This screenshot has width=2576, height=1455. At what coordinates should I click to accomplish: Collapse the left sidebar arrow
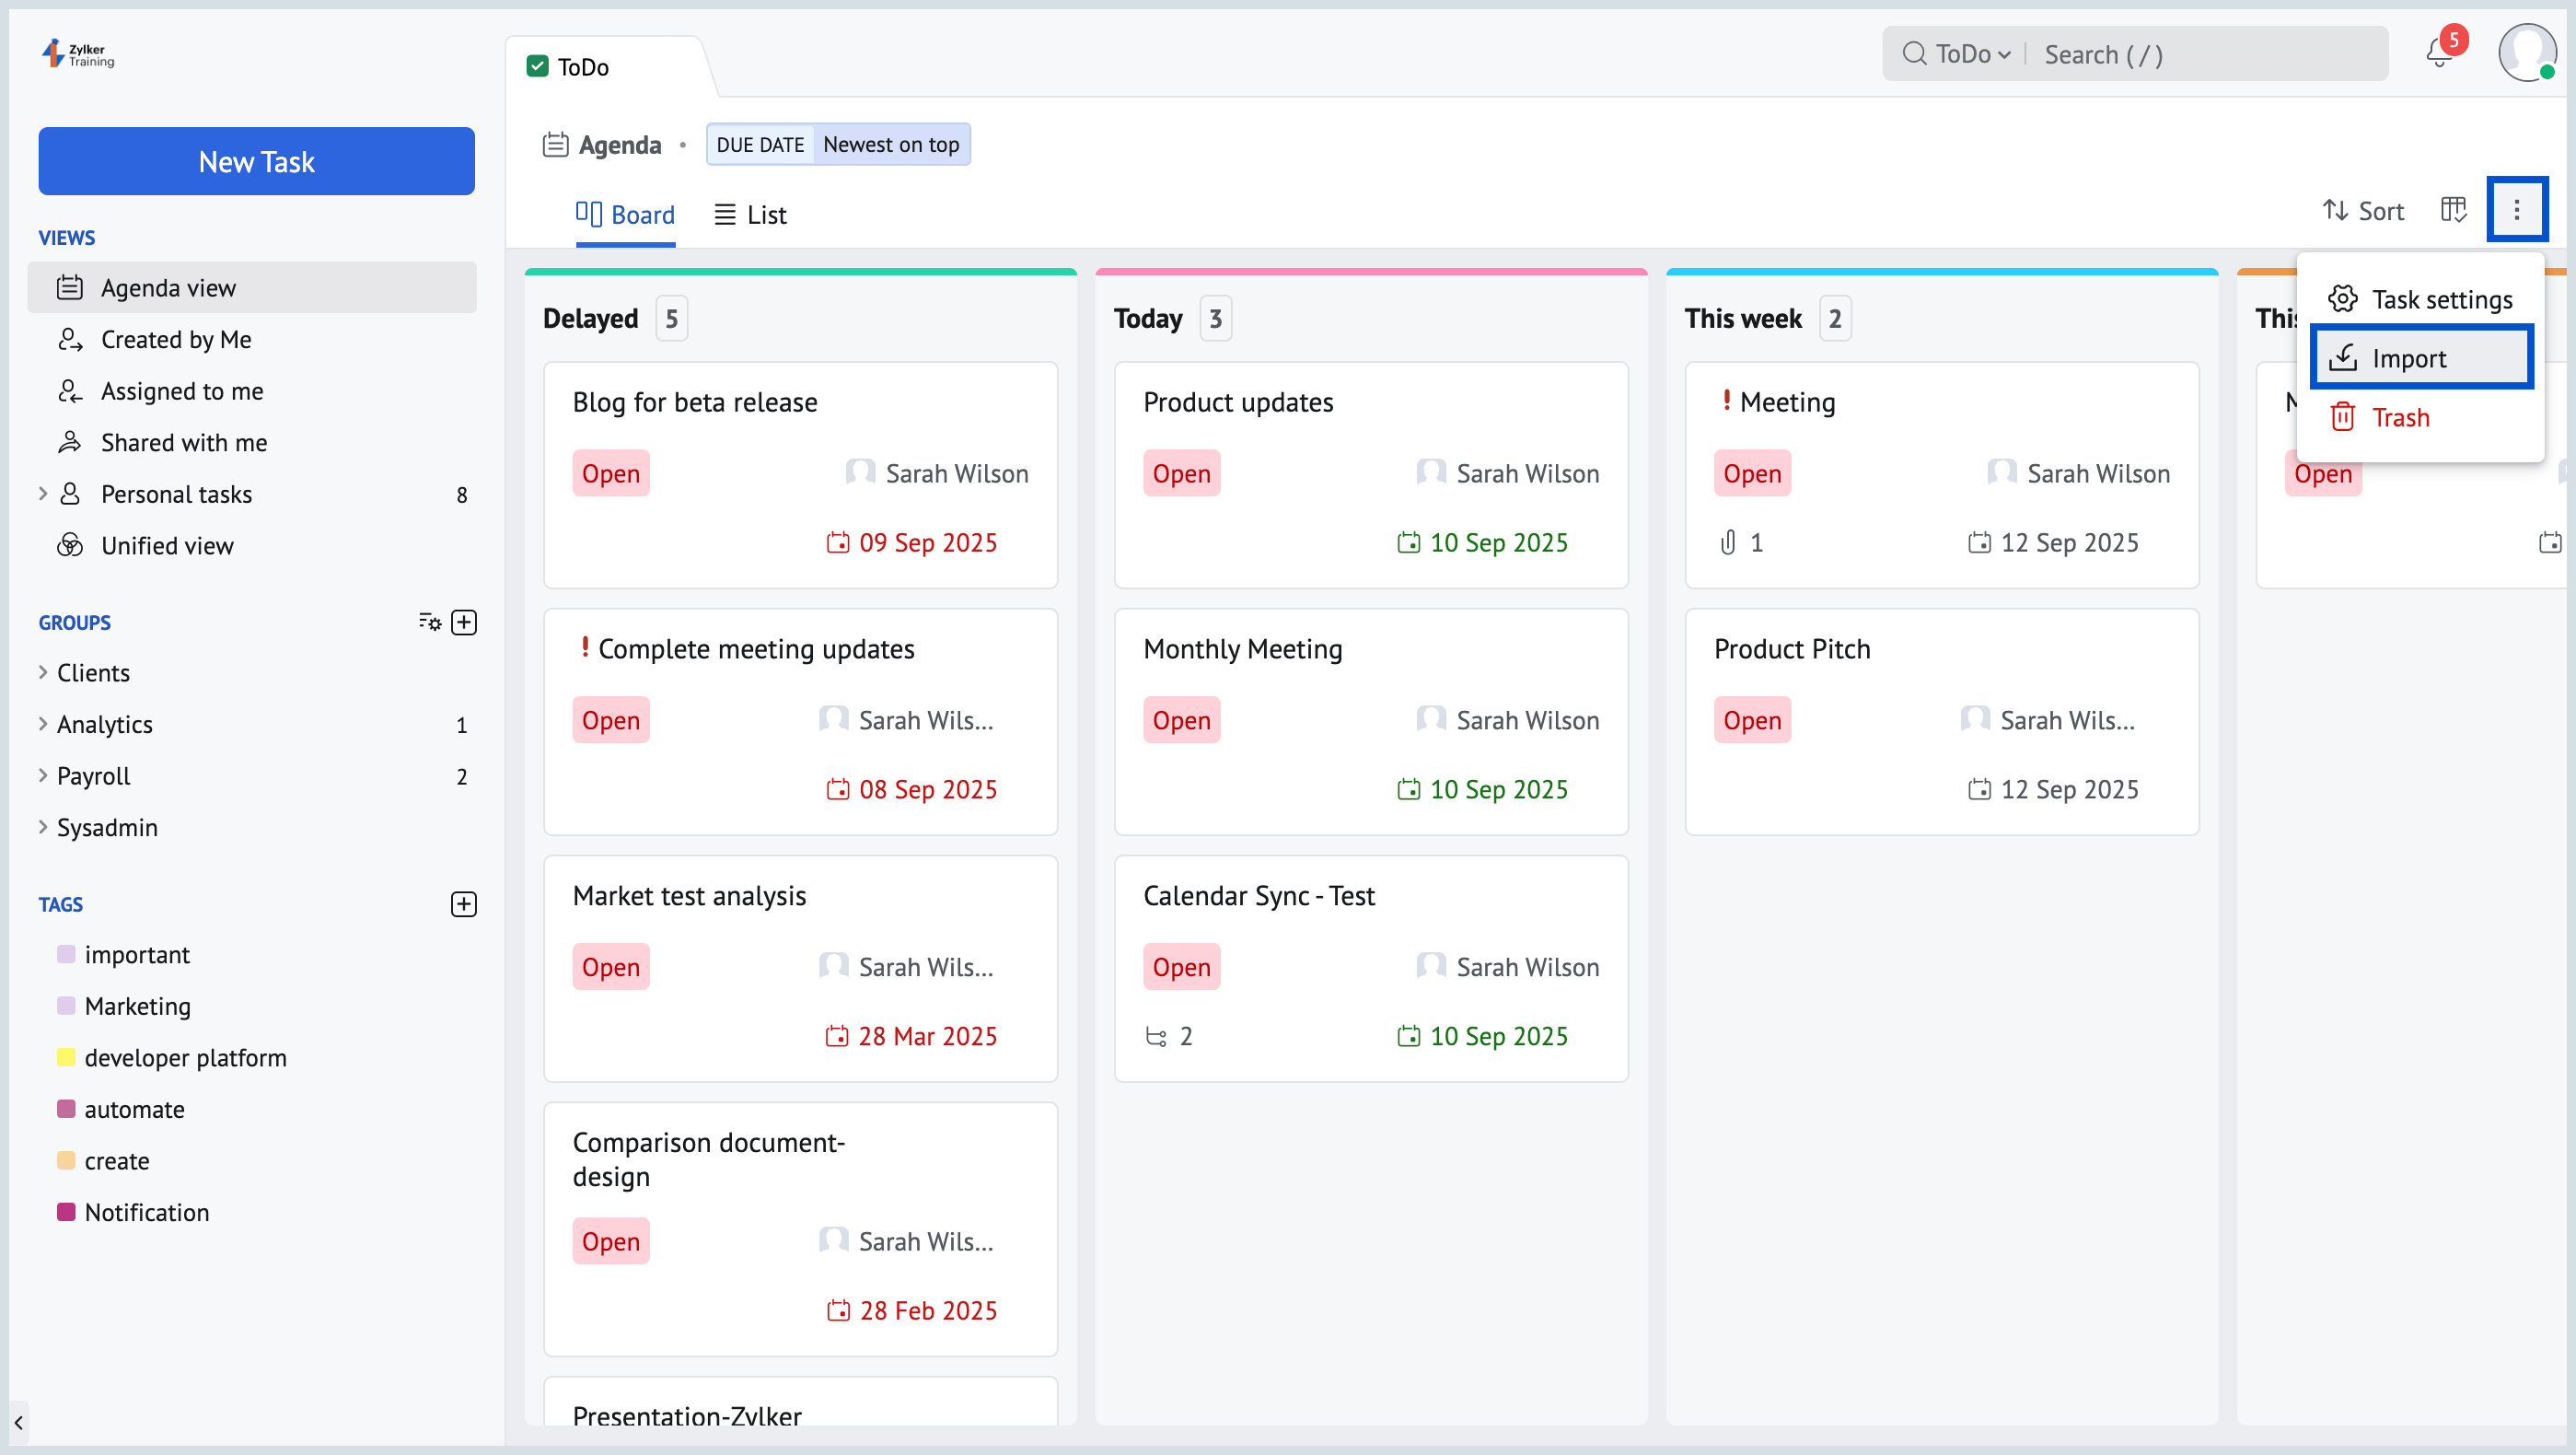[18, 1421]
